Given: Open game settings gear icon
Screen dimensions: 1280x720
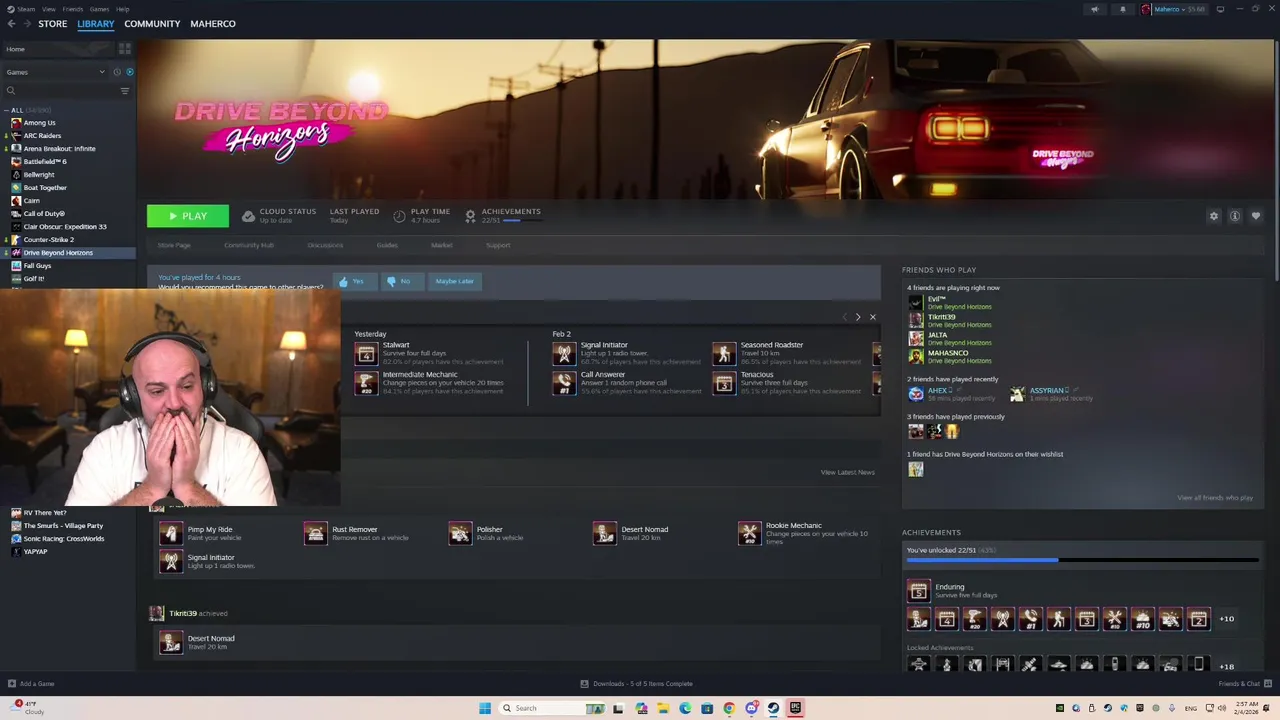Looking at the screenshot, I should 1214,216.
